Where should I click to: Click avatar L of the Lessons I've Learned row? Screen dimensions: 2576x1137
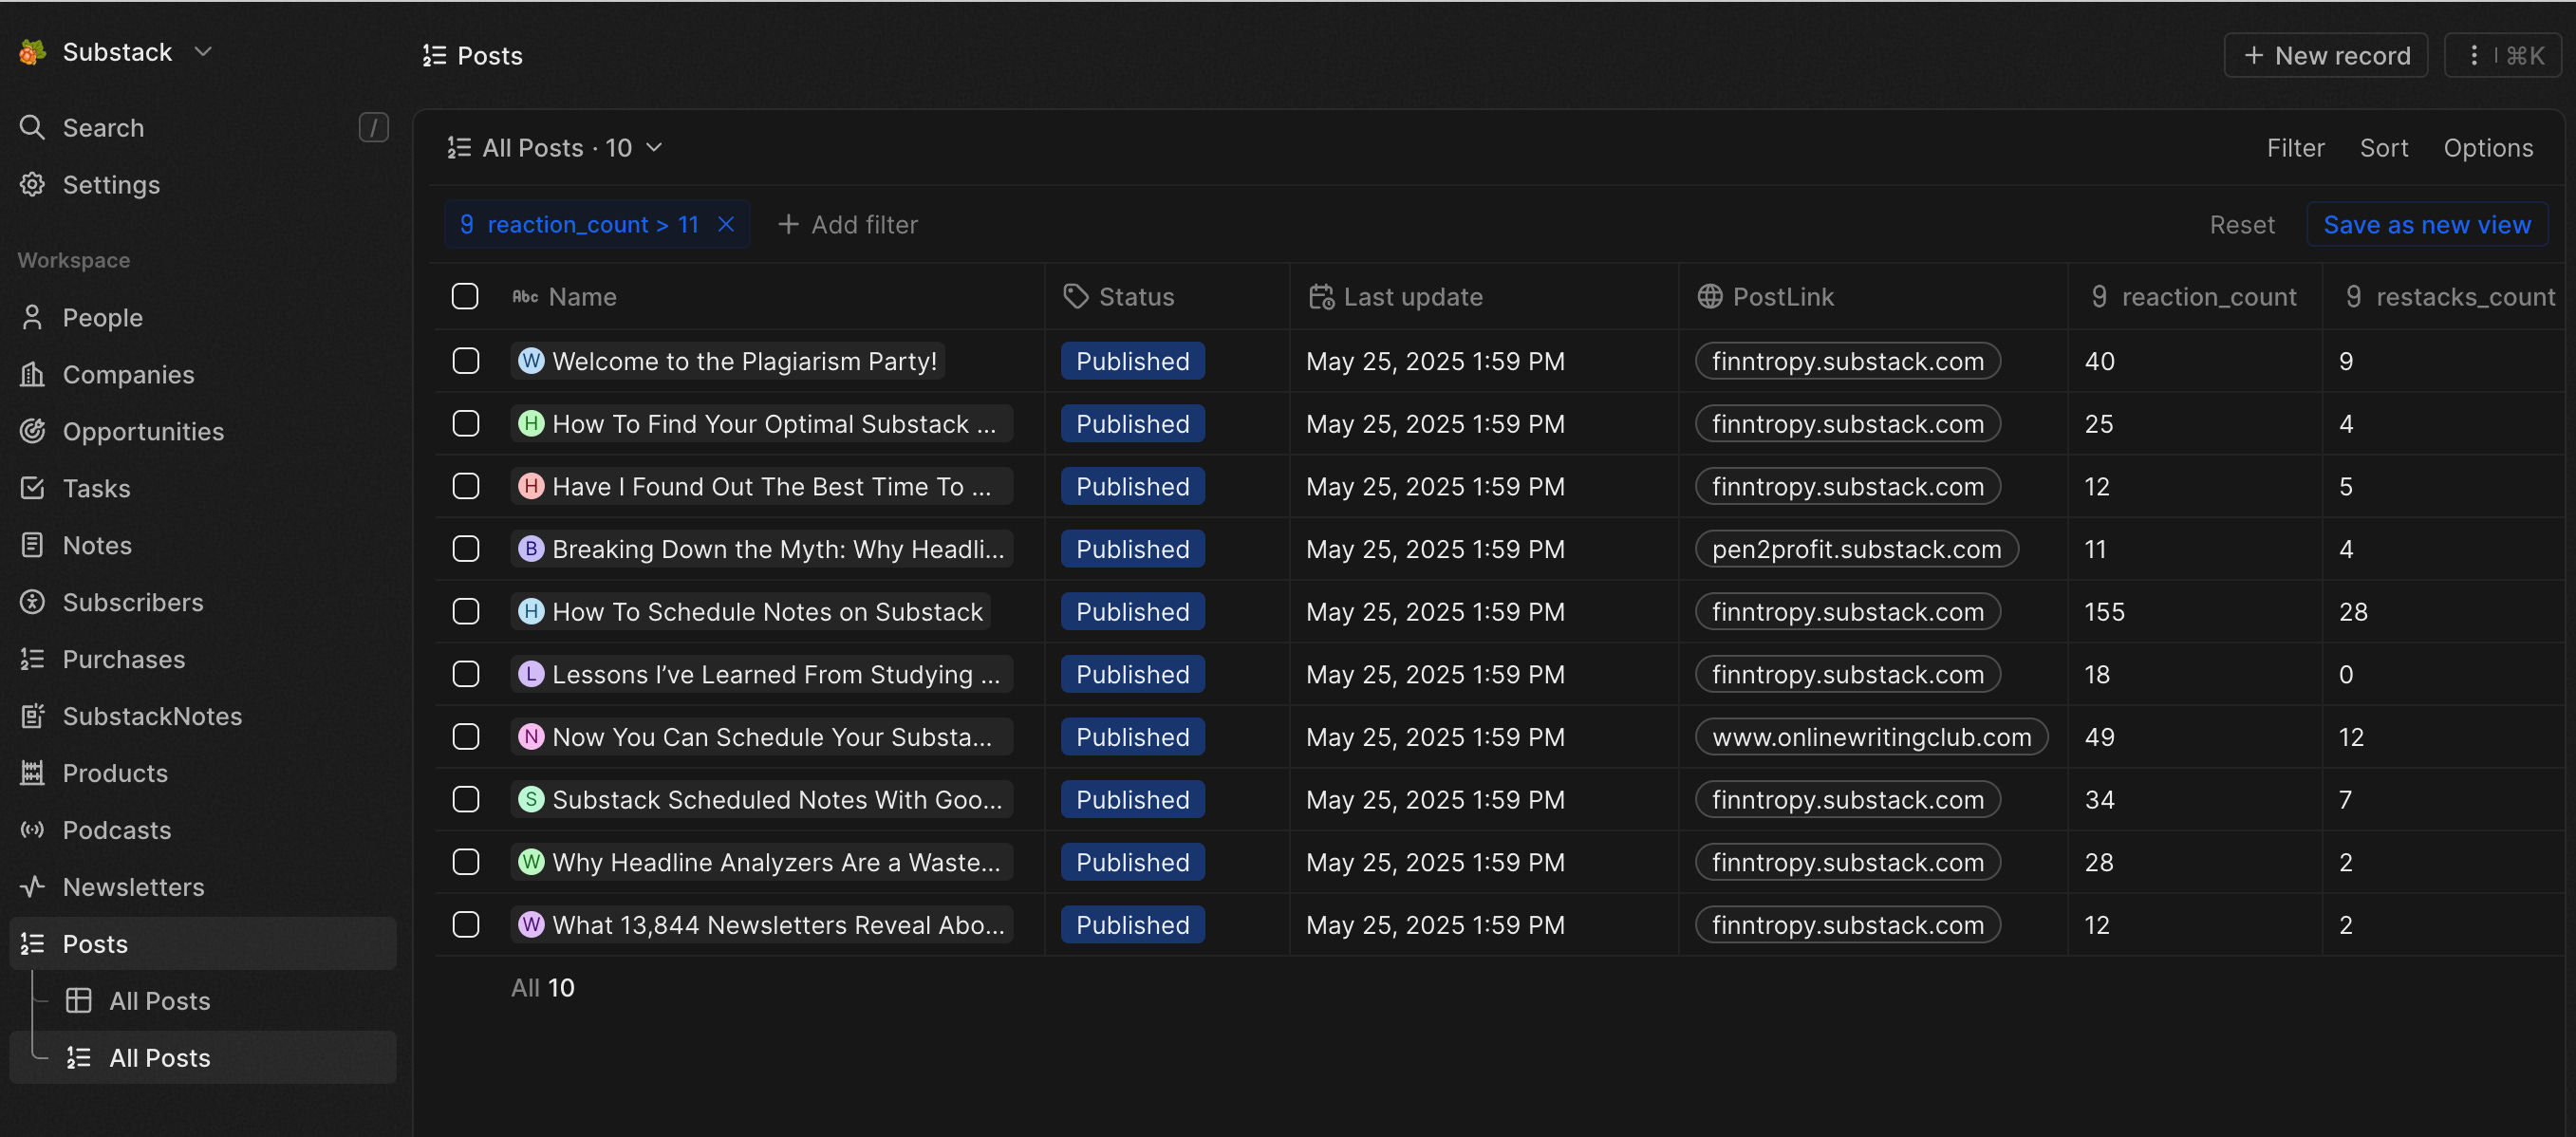tap(531, 675)
